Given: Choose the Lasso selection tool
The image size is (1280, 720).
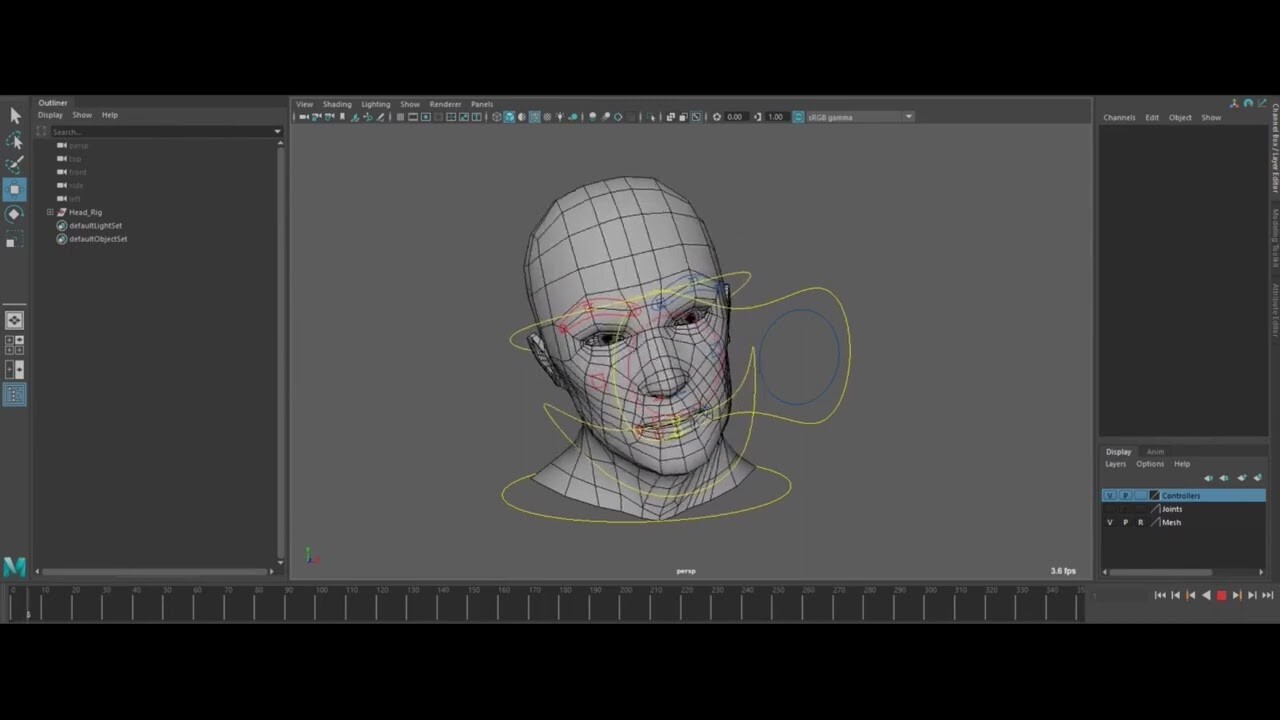Looking at the screenshot, I should tap(15, 141).
